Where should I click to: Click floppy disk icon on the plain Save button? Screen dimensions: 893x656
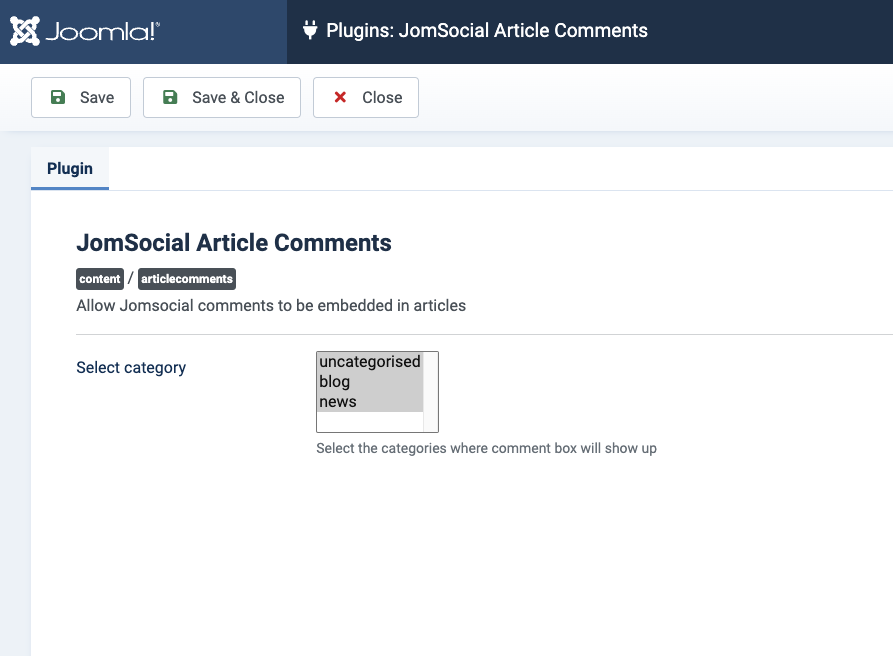click(x=58, y=97)
